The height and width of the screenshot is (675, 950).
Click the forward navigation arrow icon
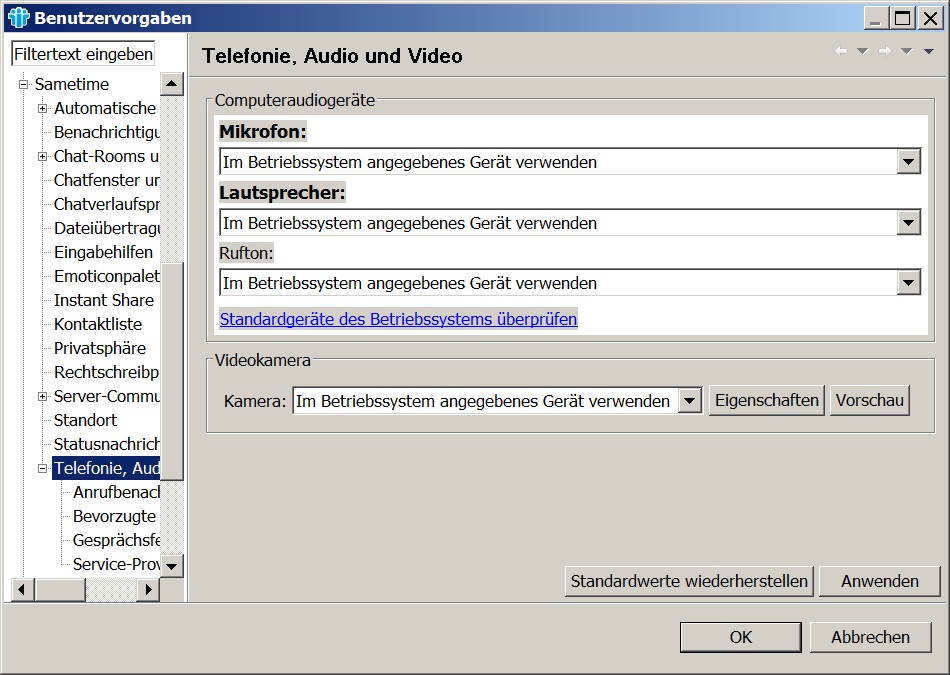pos(884,52)
